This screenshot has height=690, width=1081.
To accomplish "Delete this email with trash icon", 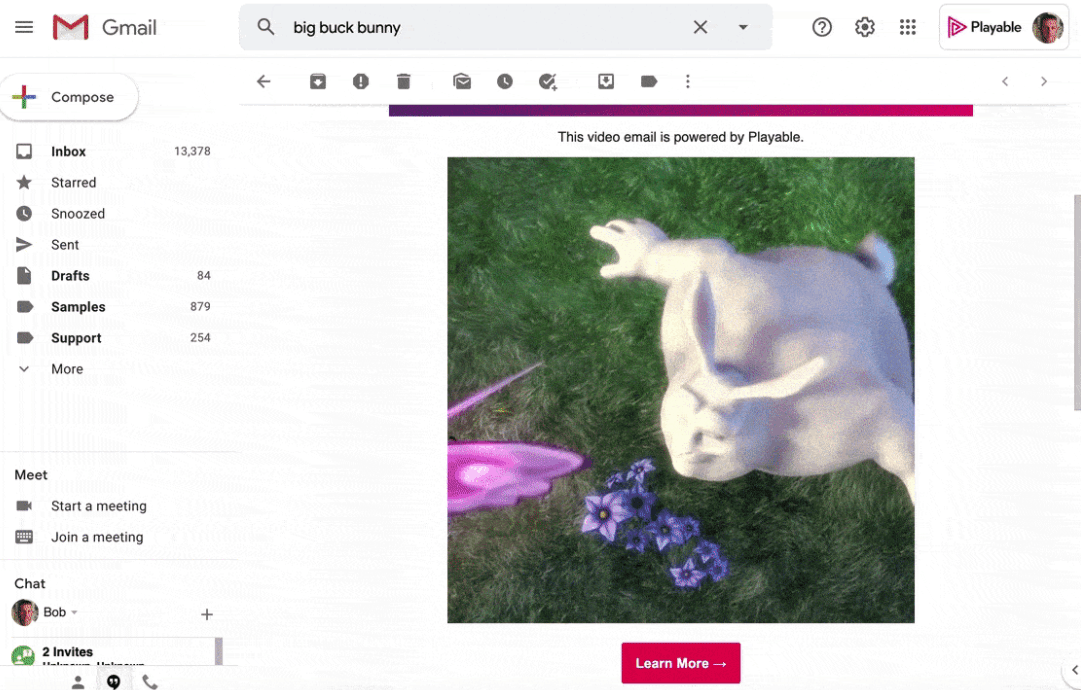I will 404,81.
